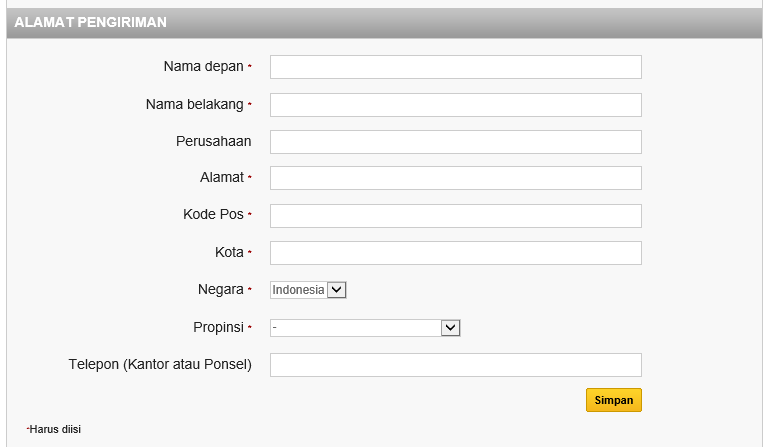The height and width of the screenshot is (447, 770).
Task: Click the 'Harus diisi' required-field note
Action: [55, 429]
